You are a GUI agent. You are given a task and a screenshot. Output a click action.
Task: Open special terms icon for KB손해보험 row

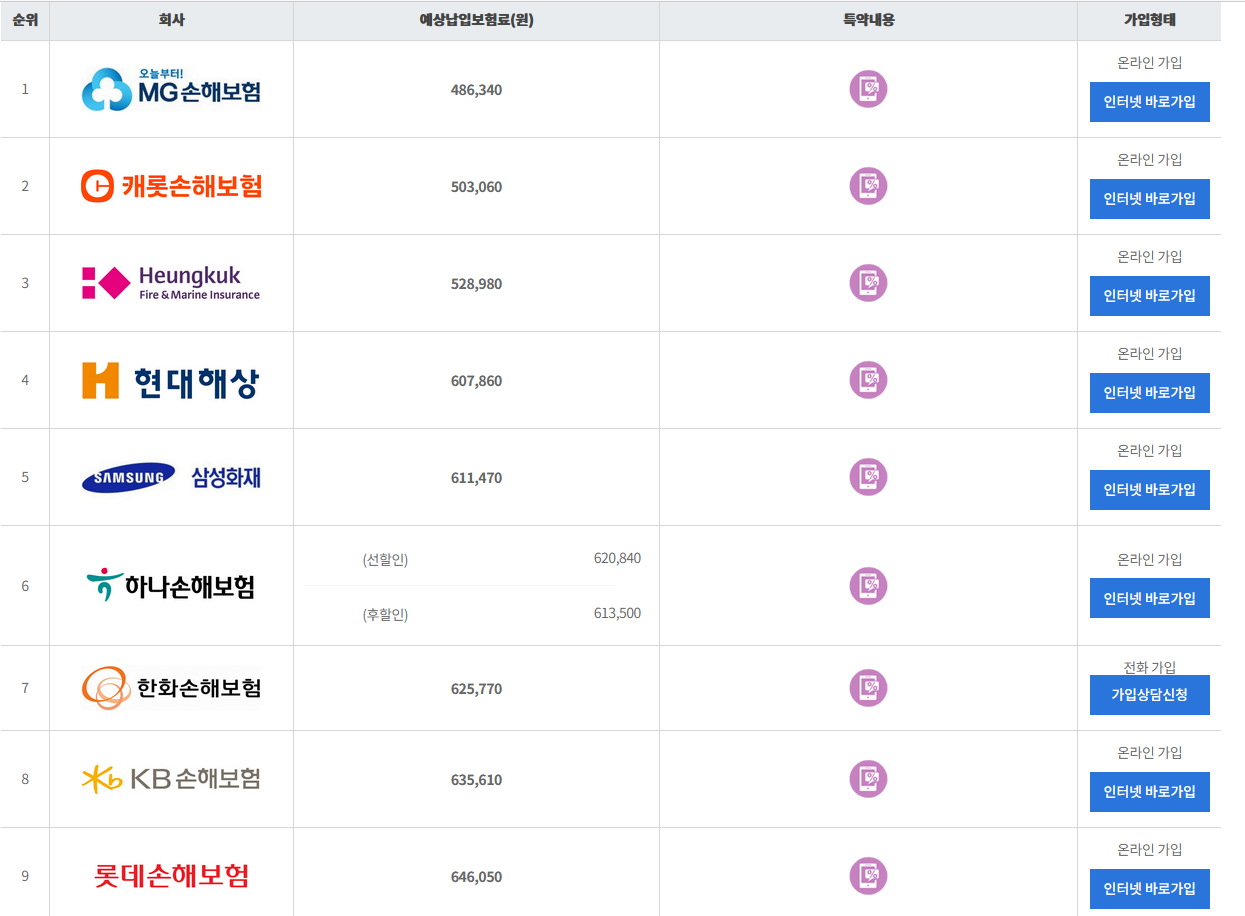click(x=868, y=779)
